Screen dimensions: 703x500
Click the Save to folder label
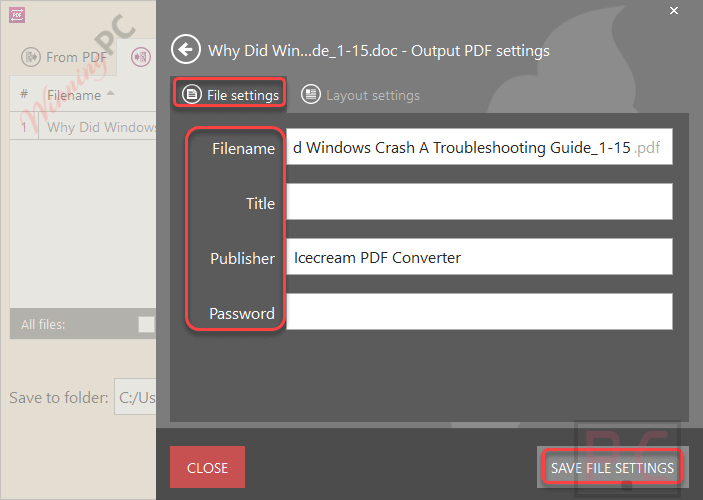point(59,397)
